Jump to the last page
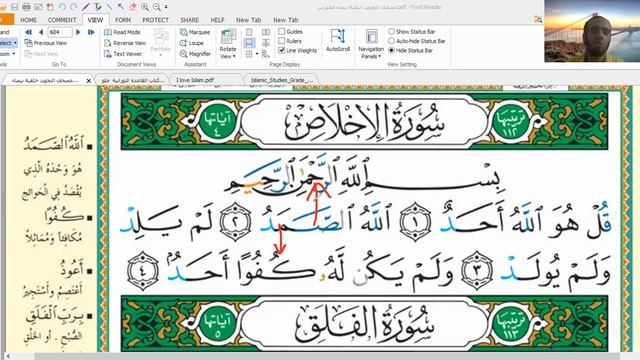The image size is (640, 360). 91,32
